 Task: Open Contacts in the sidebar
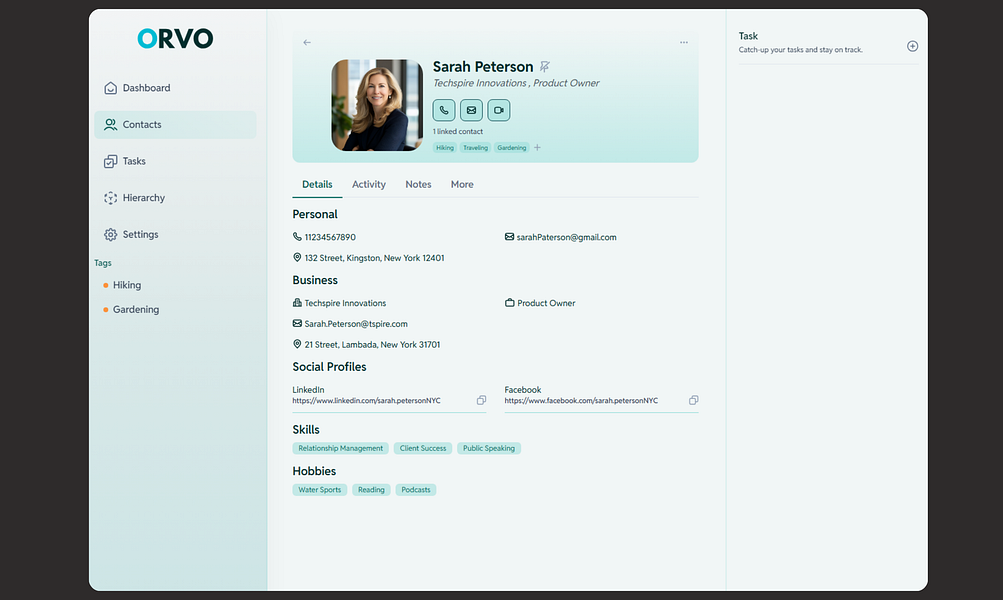(175, 125)
